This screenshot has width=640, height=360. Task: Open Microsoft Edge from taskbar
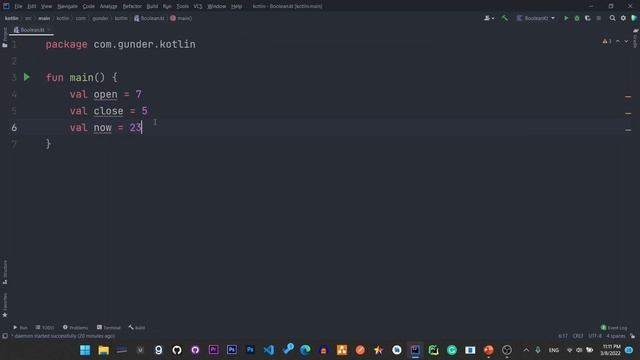pos(305,350)
